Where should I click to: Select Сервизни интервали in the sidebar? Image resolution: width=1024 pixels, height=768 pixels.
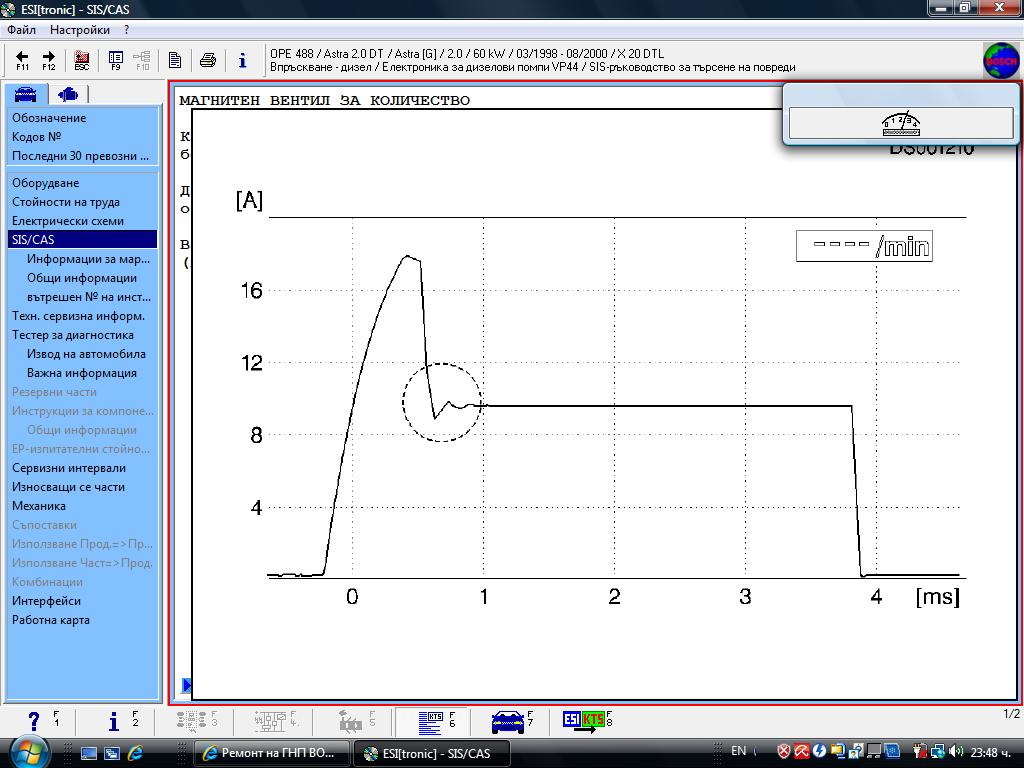coord(69,468)
